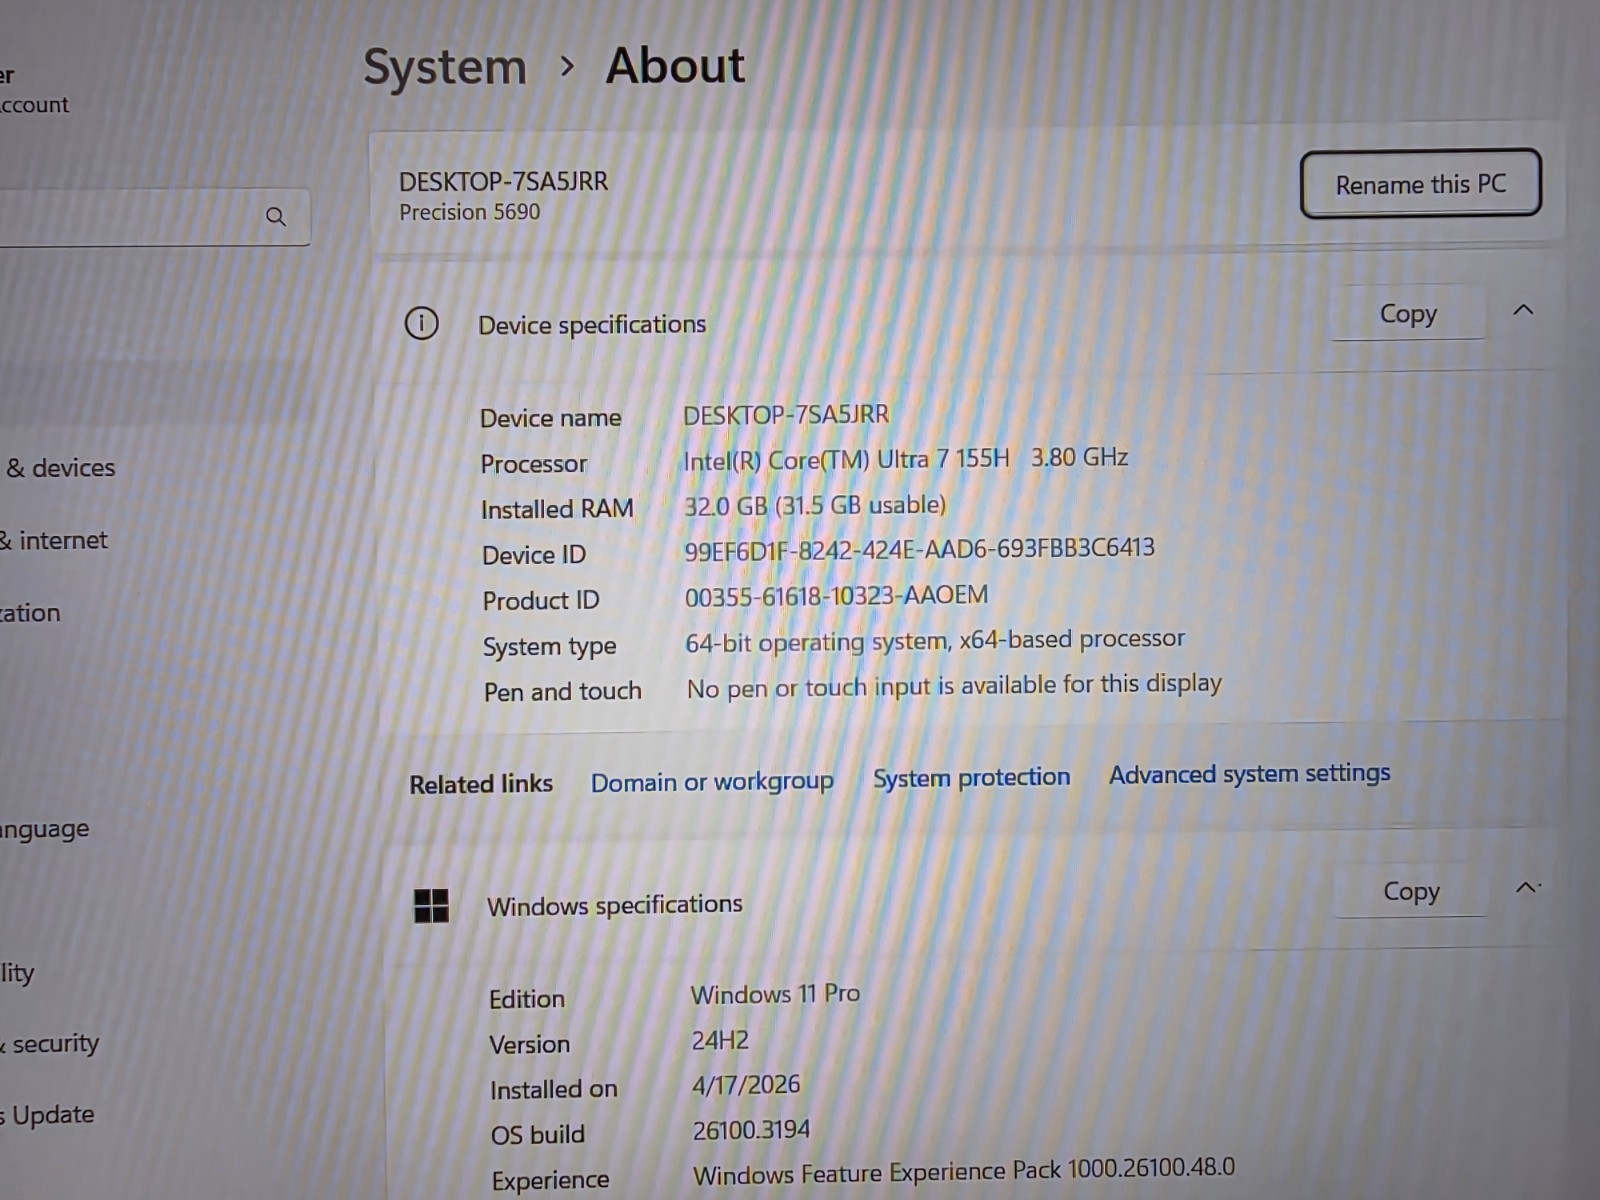Select processor text Intel(R) Core(TM) Ultra 7 155H
The width and height of the screenshot is (1600, 1200).
(846, 460)
